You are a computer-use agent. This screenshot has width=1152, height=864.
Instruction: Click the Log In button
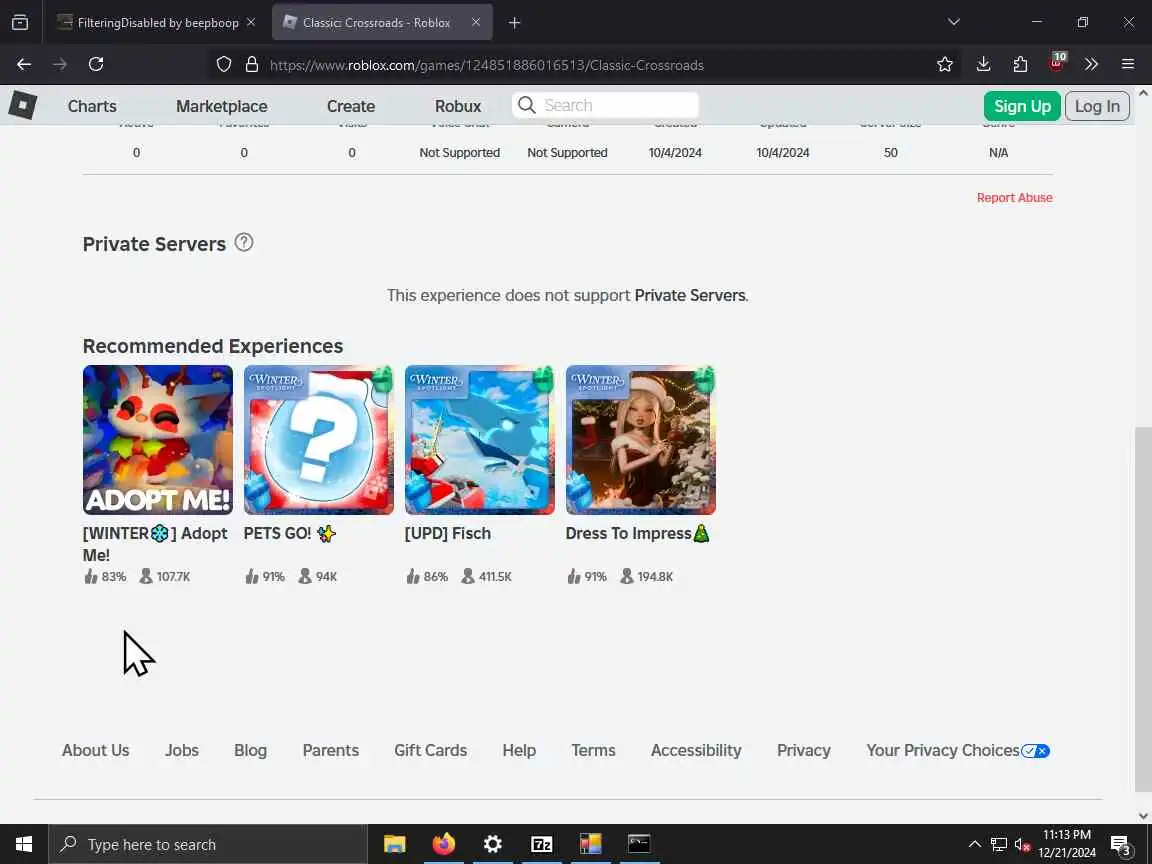1097,106
